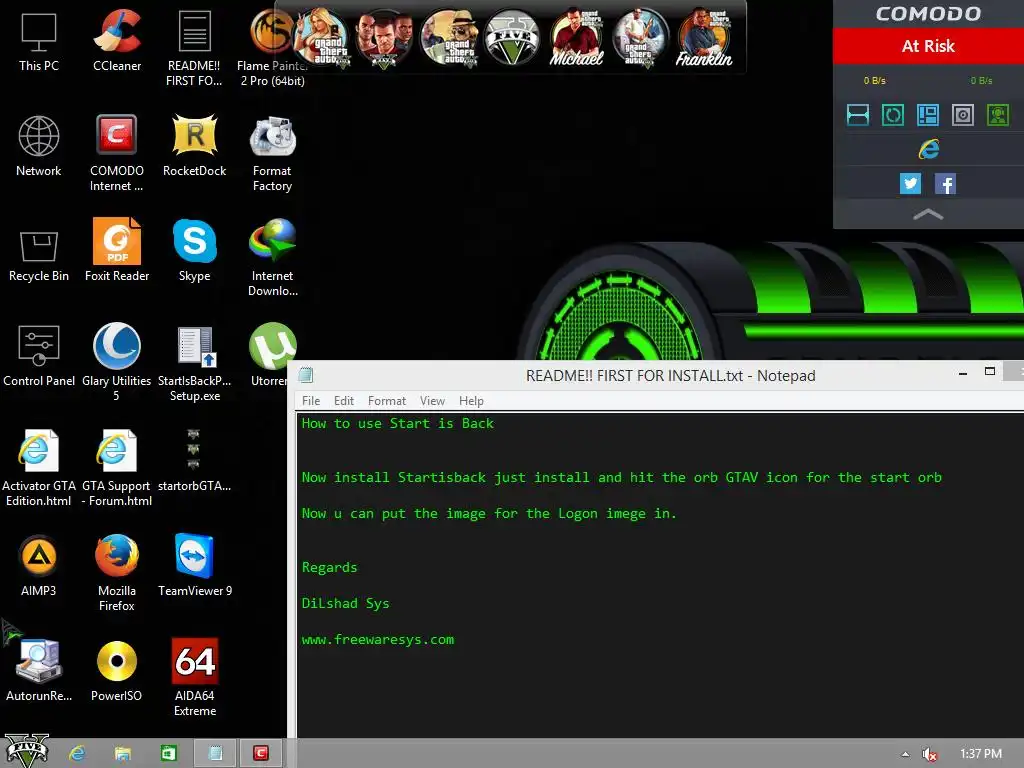This screenshot has width=1024, height=768.
Task: Open COMODO virtual desktop widget icon
Action: point(928,115)
